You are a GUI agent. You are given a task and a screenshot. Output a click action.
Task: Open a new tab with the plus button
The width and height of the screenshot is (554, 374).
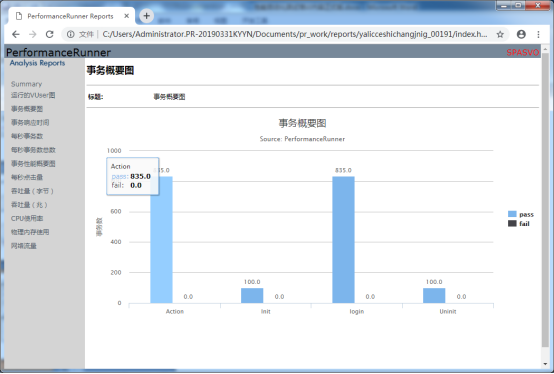point(146,16)
